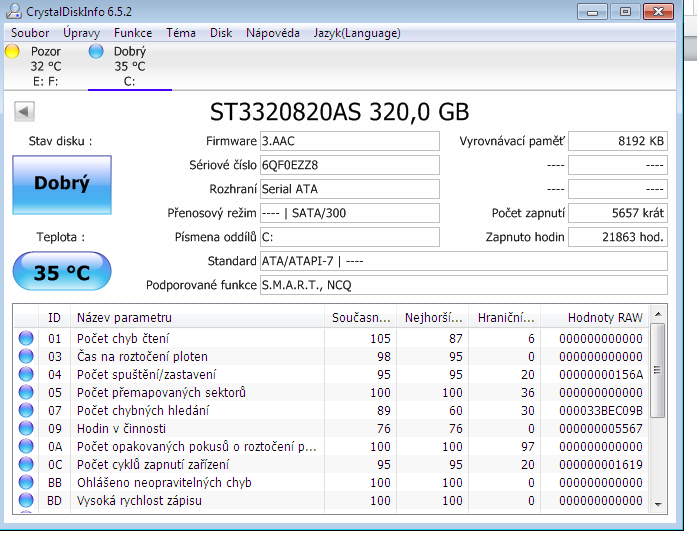Click the Současn... column header
The width and height of the screenshot is (697, 535).
pos(361,317)
